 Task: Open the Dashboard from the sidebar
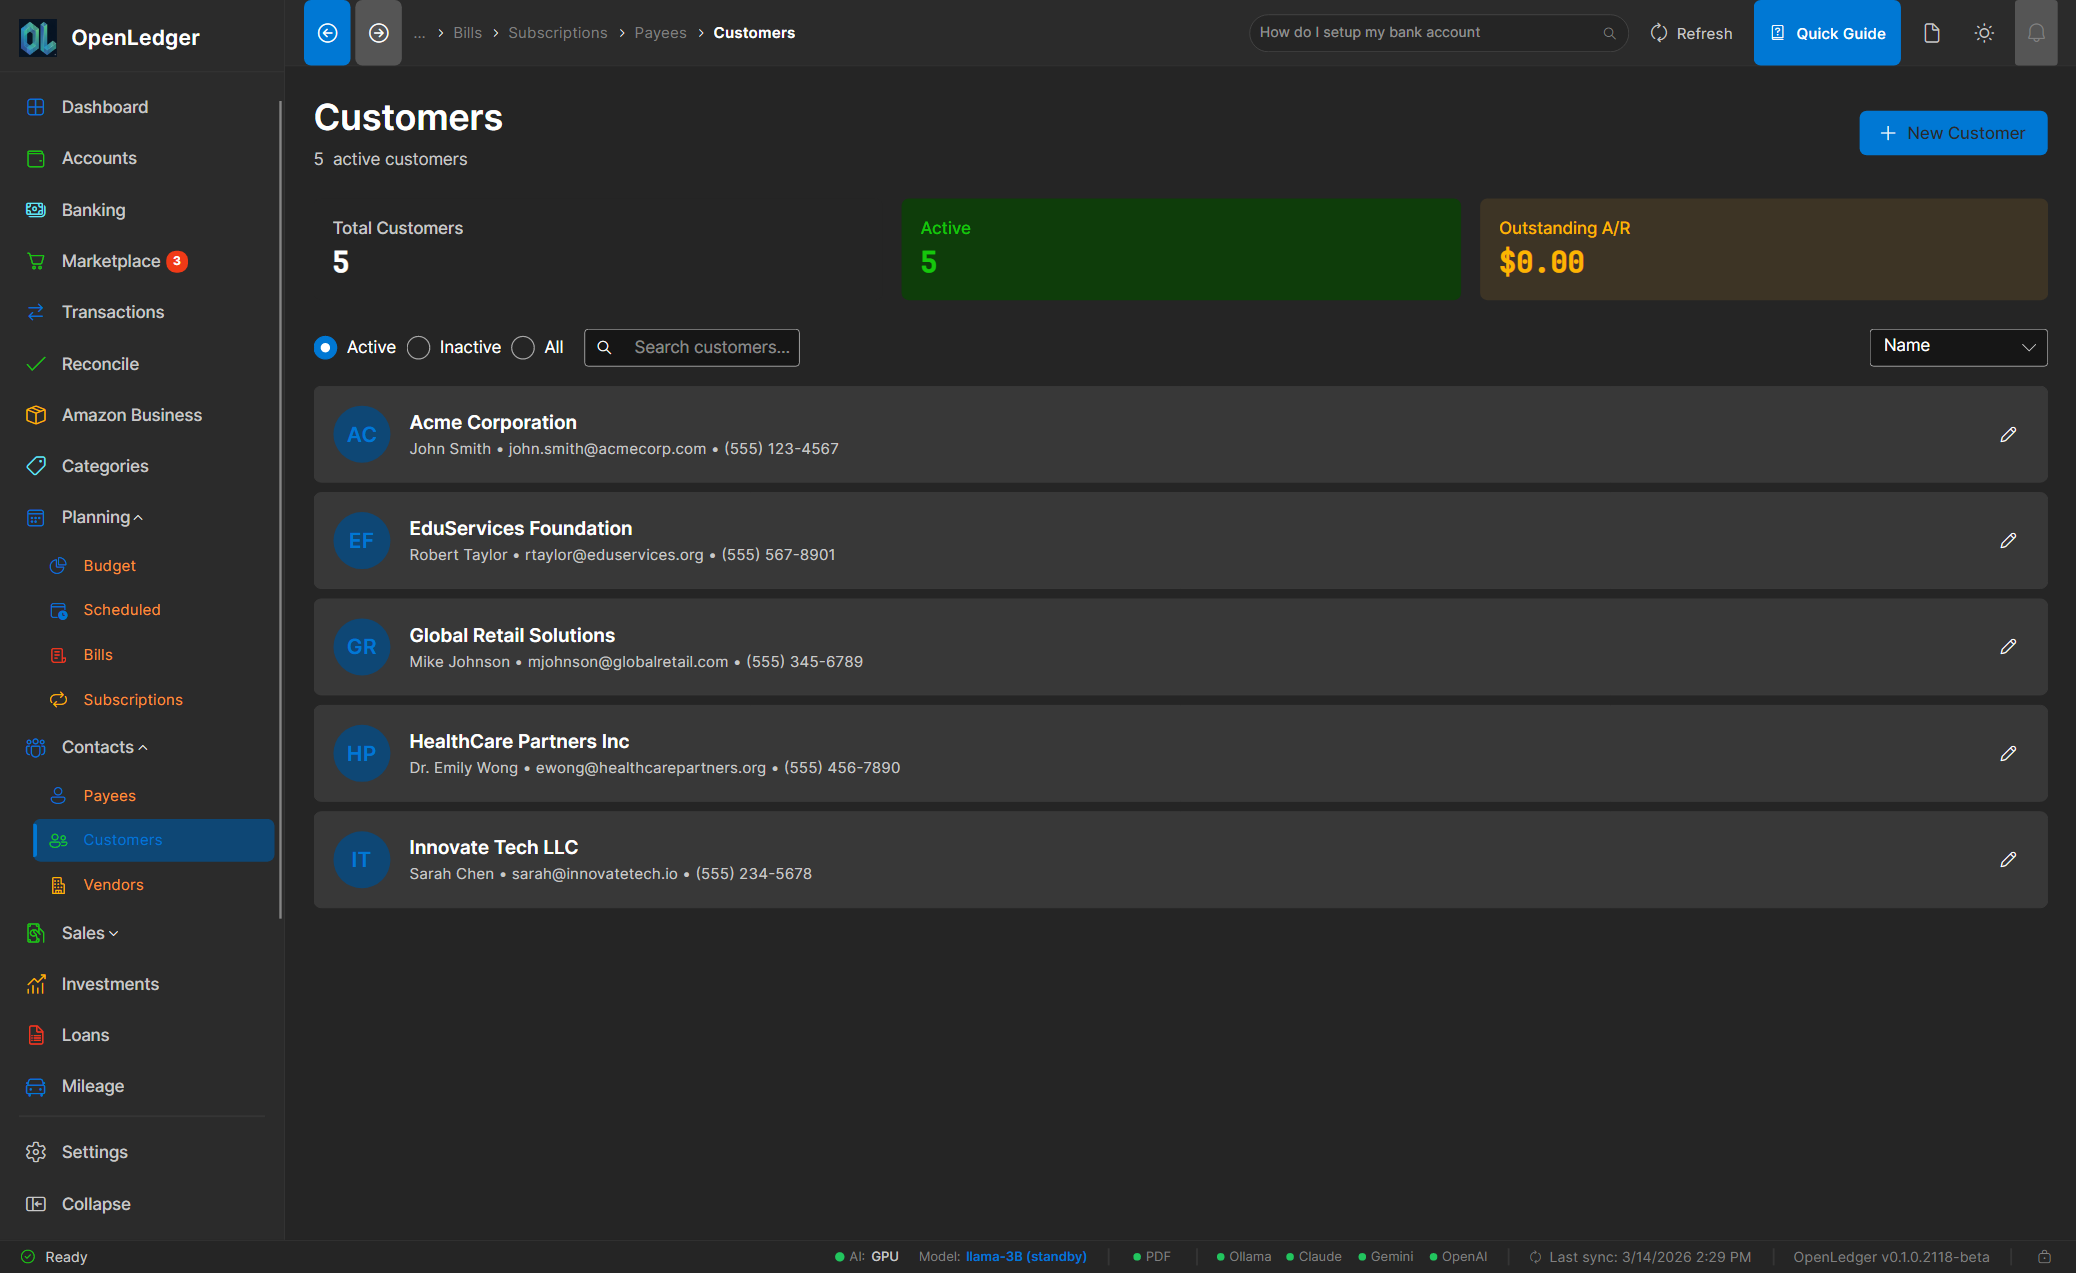(103, 106)
